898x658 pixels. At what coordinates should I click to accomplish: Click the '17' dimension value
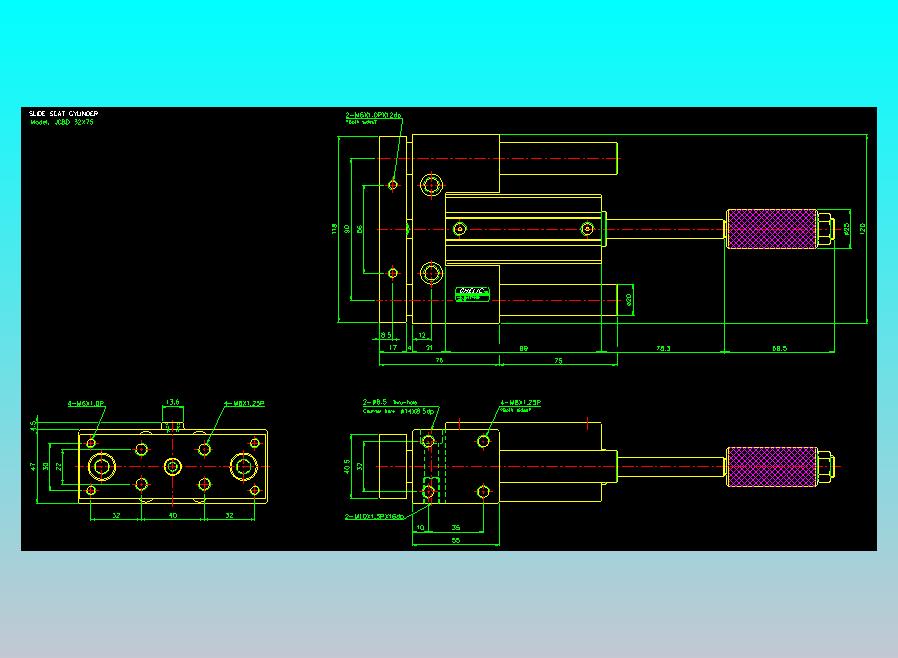click(x=393, y=347)
